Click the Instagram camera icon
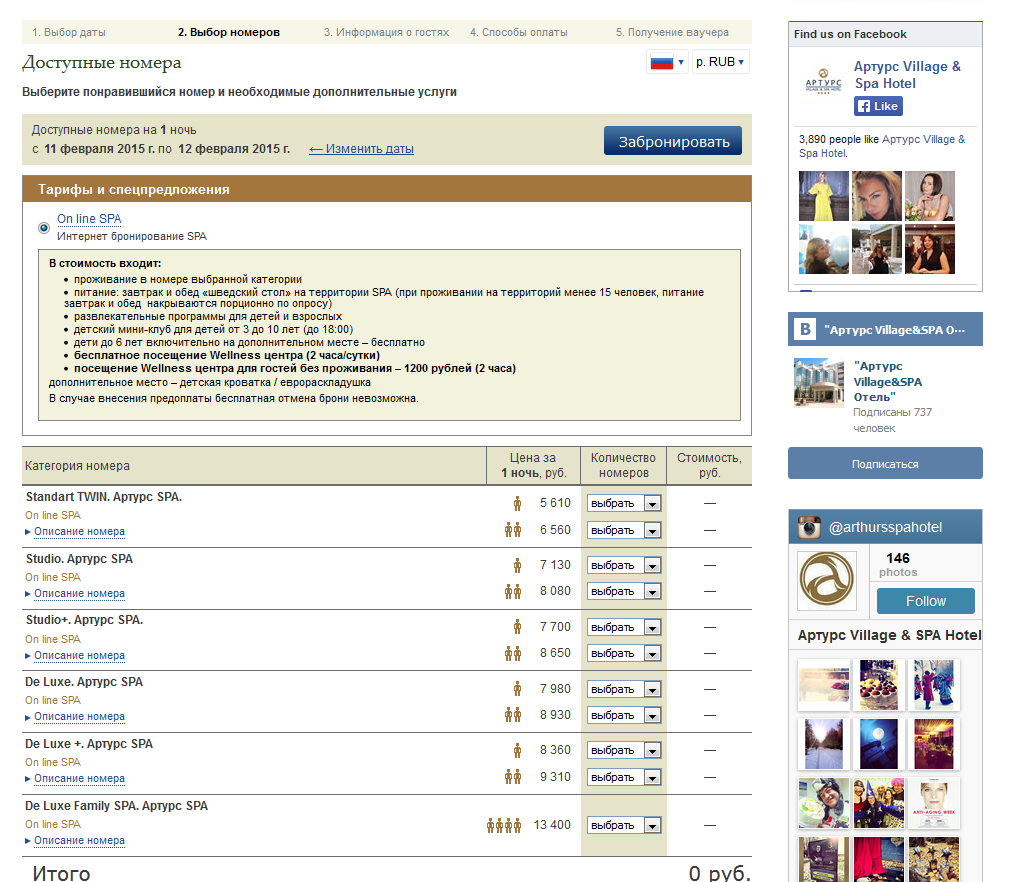 pos(808,527)
